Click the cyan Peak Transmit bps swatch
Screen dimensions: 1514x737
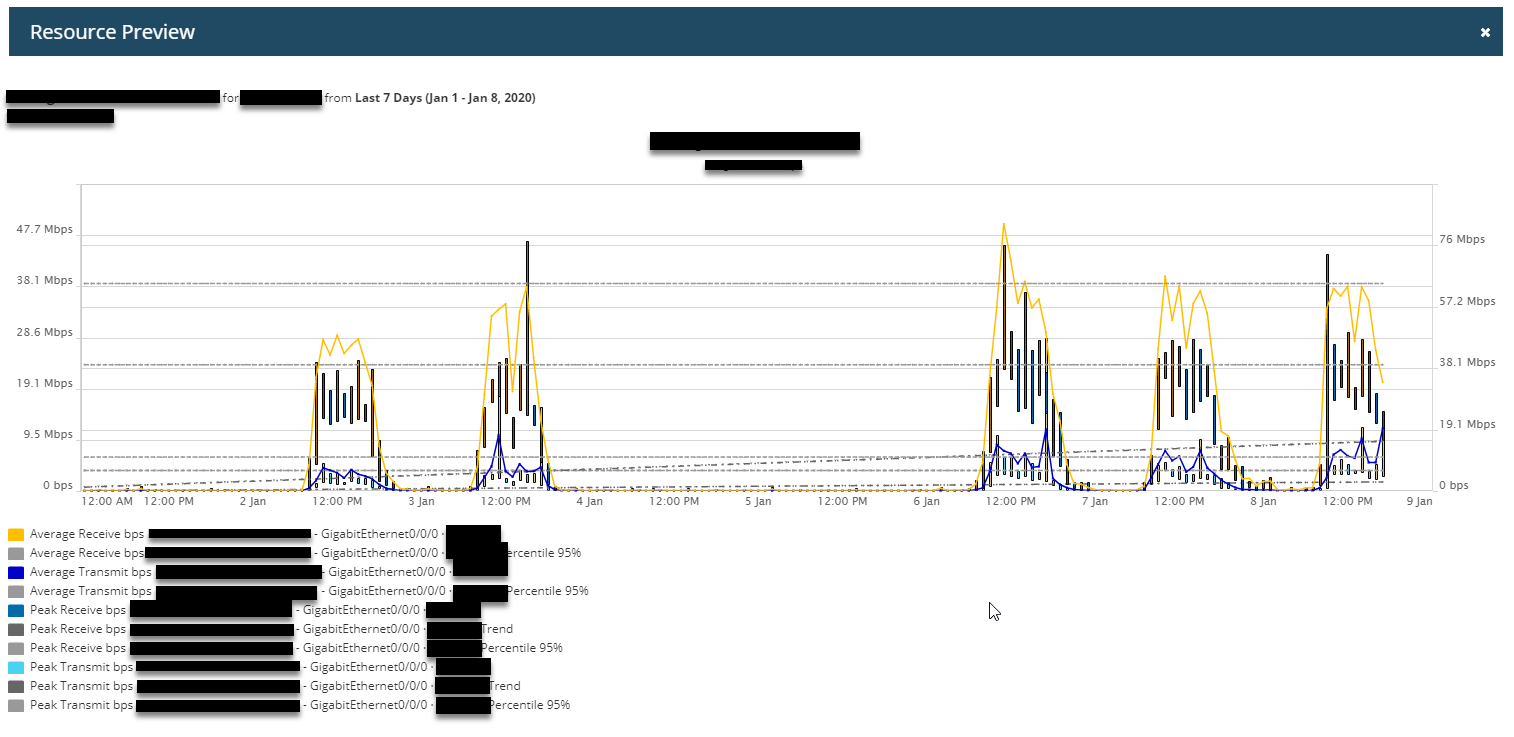15,667
